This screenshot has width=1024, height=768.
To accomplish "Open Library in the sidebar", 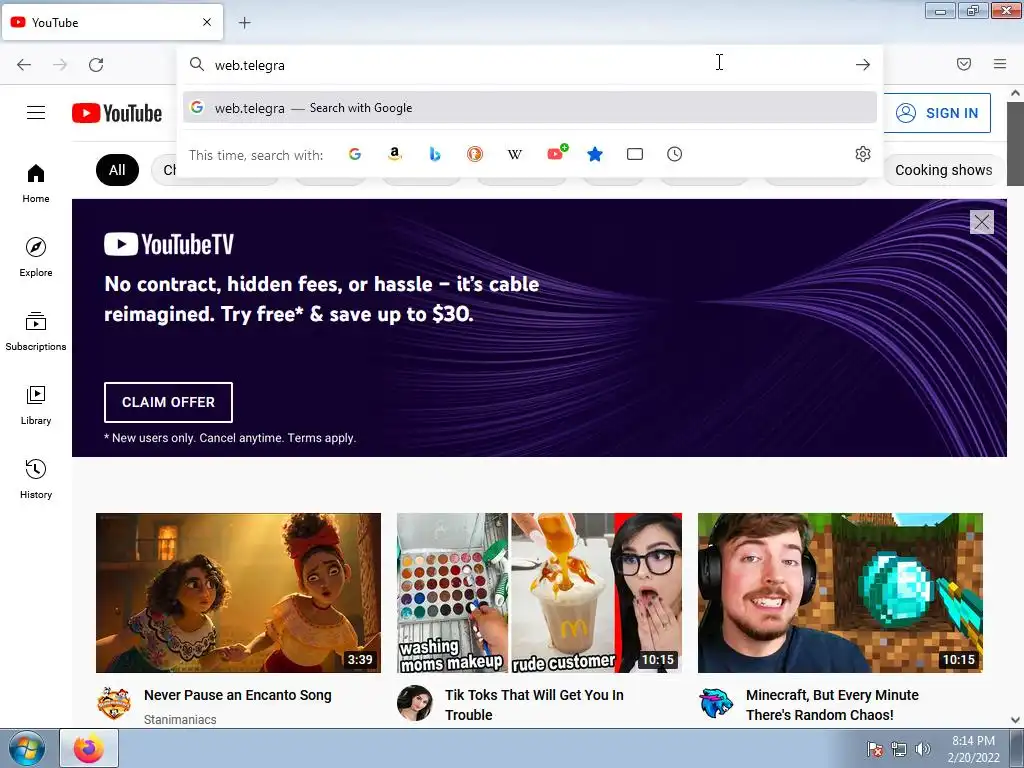I will (36, 406).
